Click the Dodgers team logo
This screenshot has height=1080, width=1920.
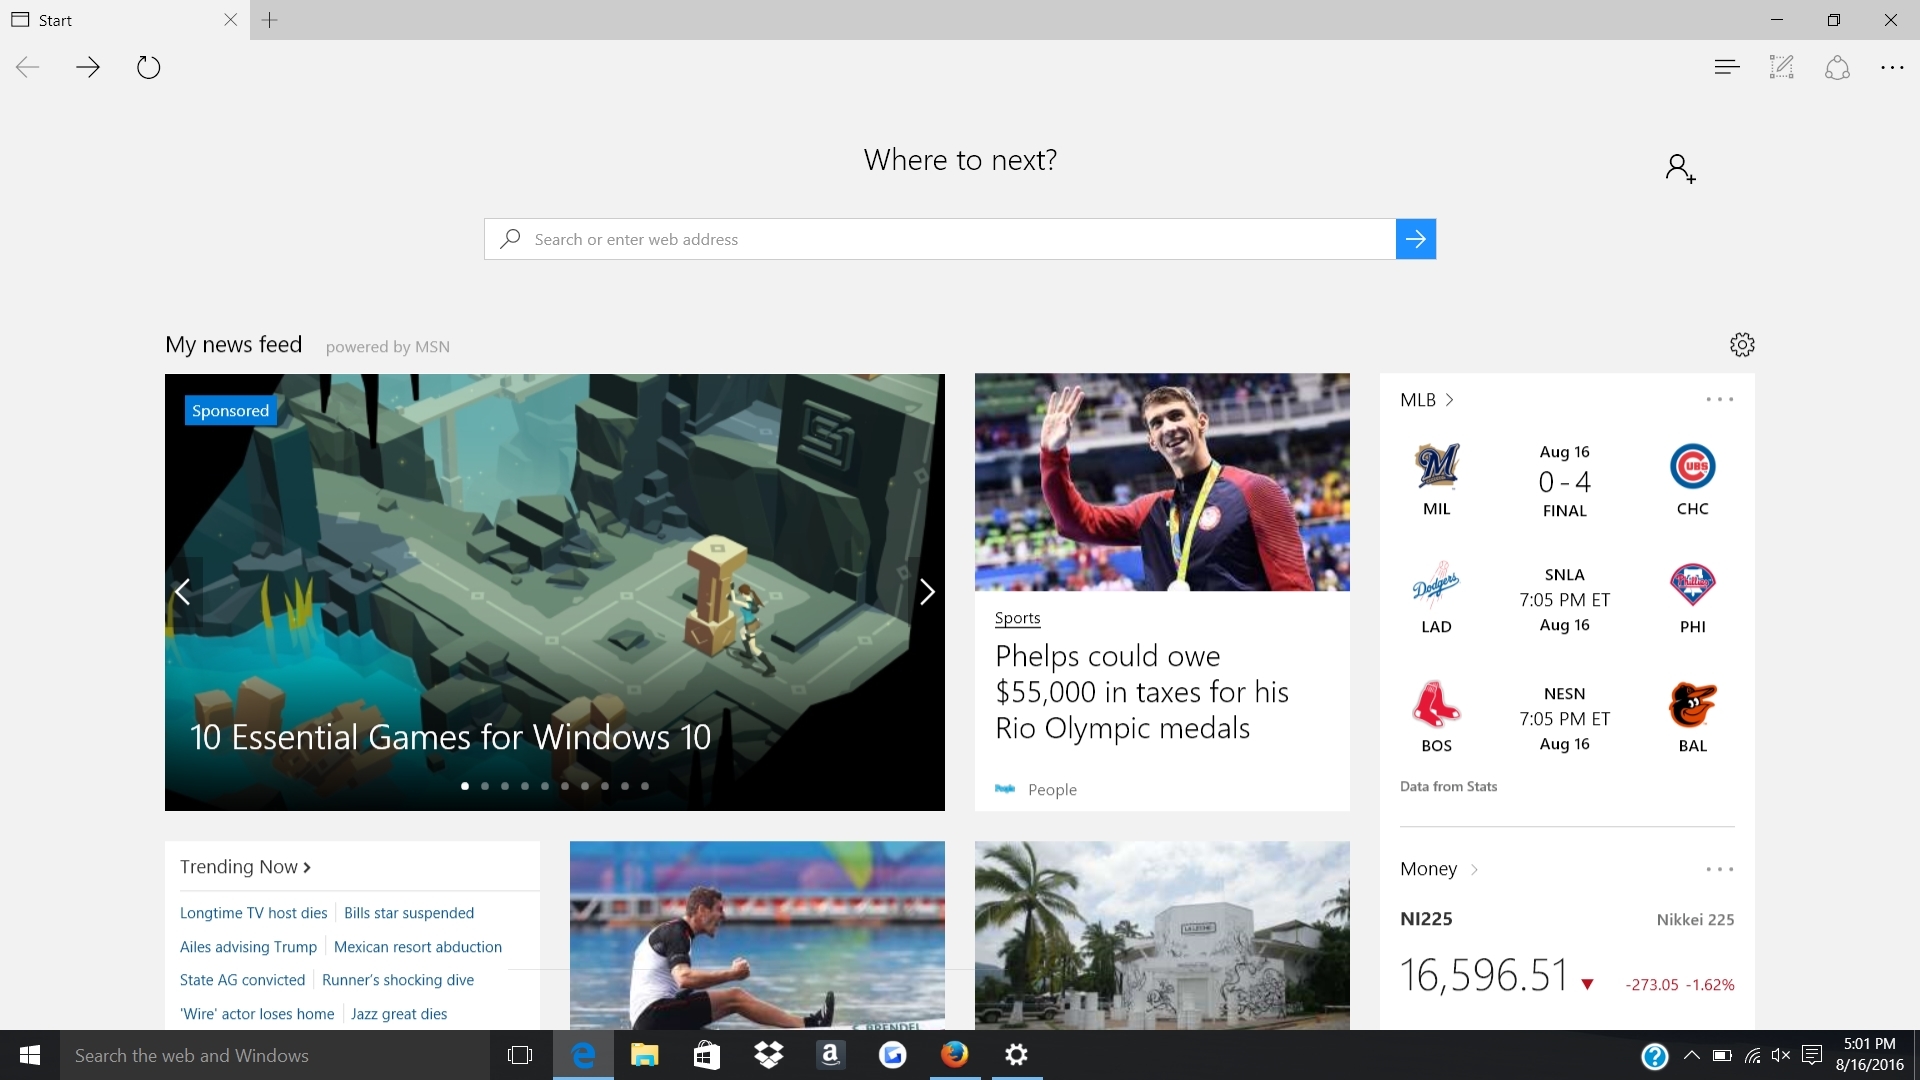point(1436,585)
